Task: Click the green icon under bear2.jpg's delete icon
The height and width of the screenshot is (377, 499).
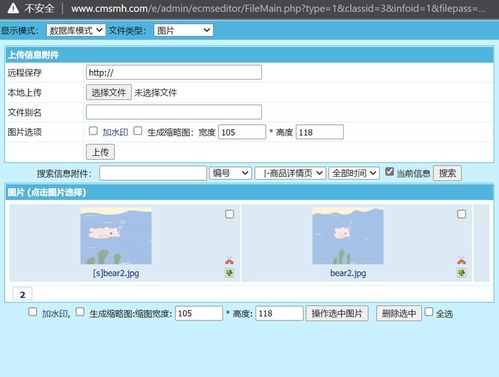Action: (461, 273)
